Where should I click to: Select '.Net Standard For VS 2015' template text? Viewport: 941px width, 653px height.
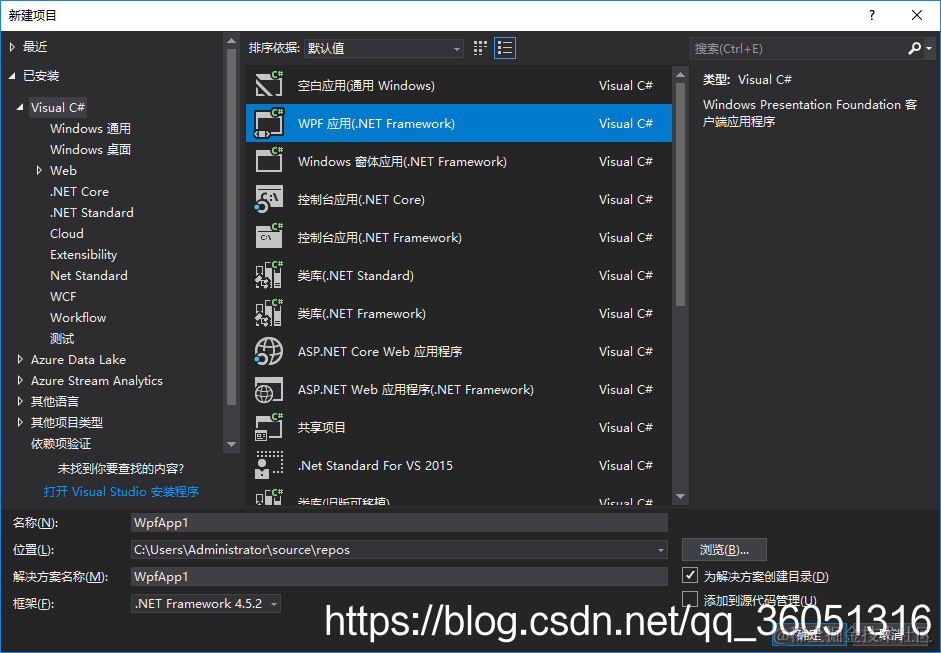[375, 465]
